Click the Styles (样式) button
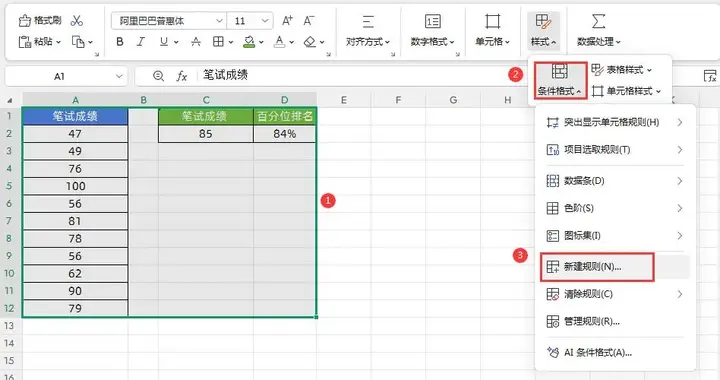720x380 pixels. (543, 31)
